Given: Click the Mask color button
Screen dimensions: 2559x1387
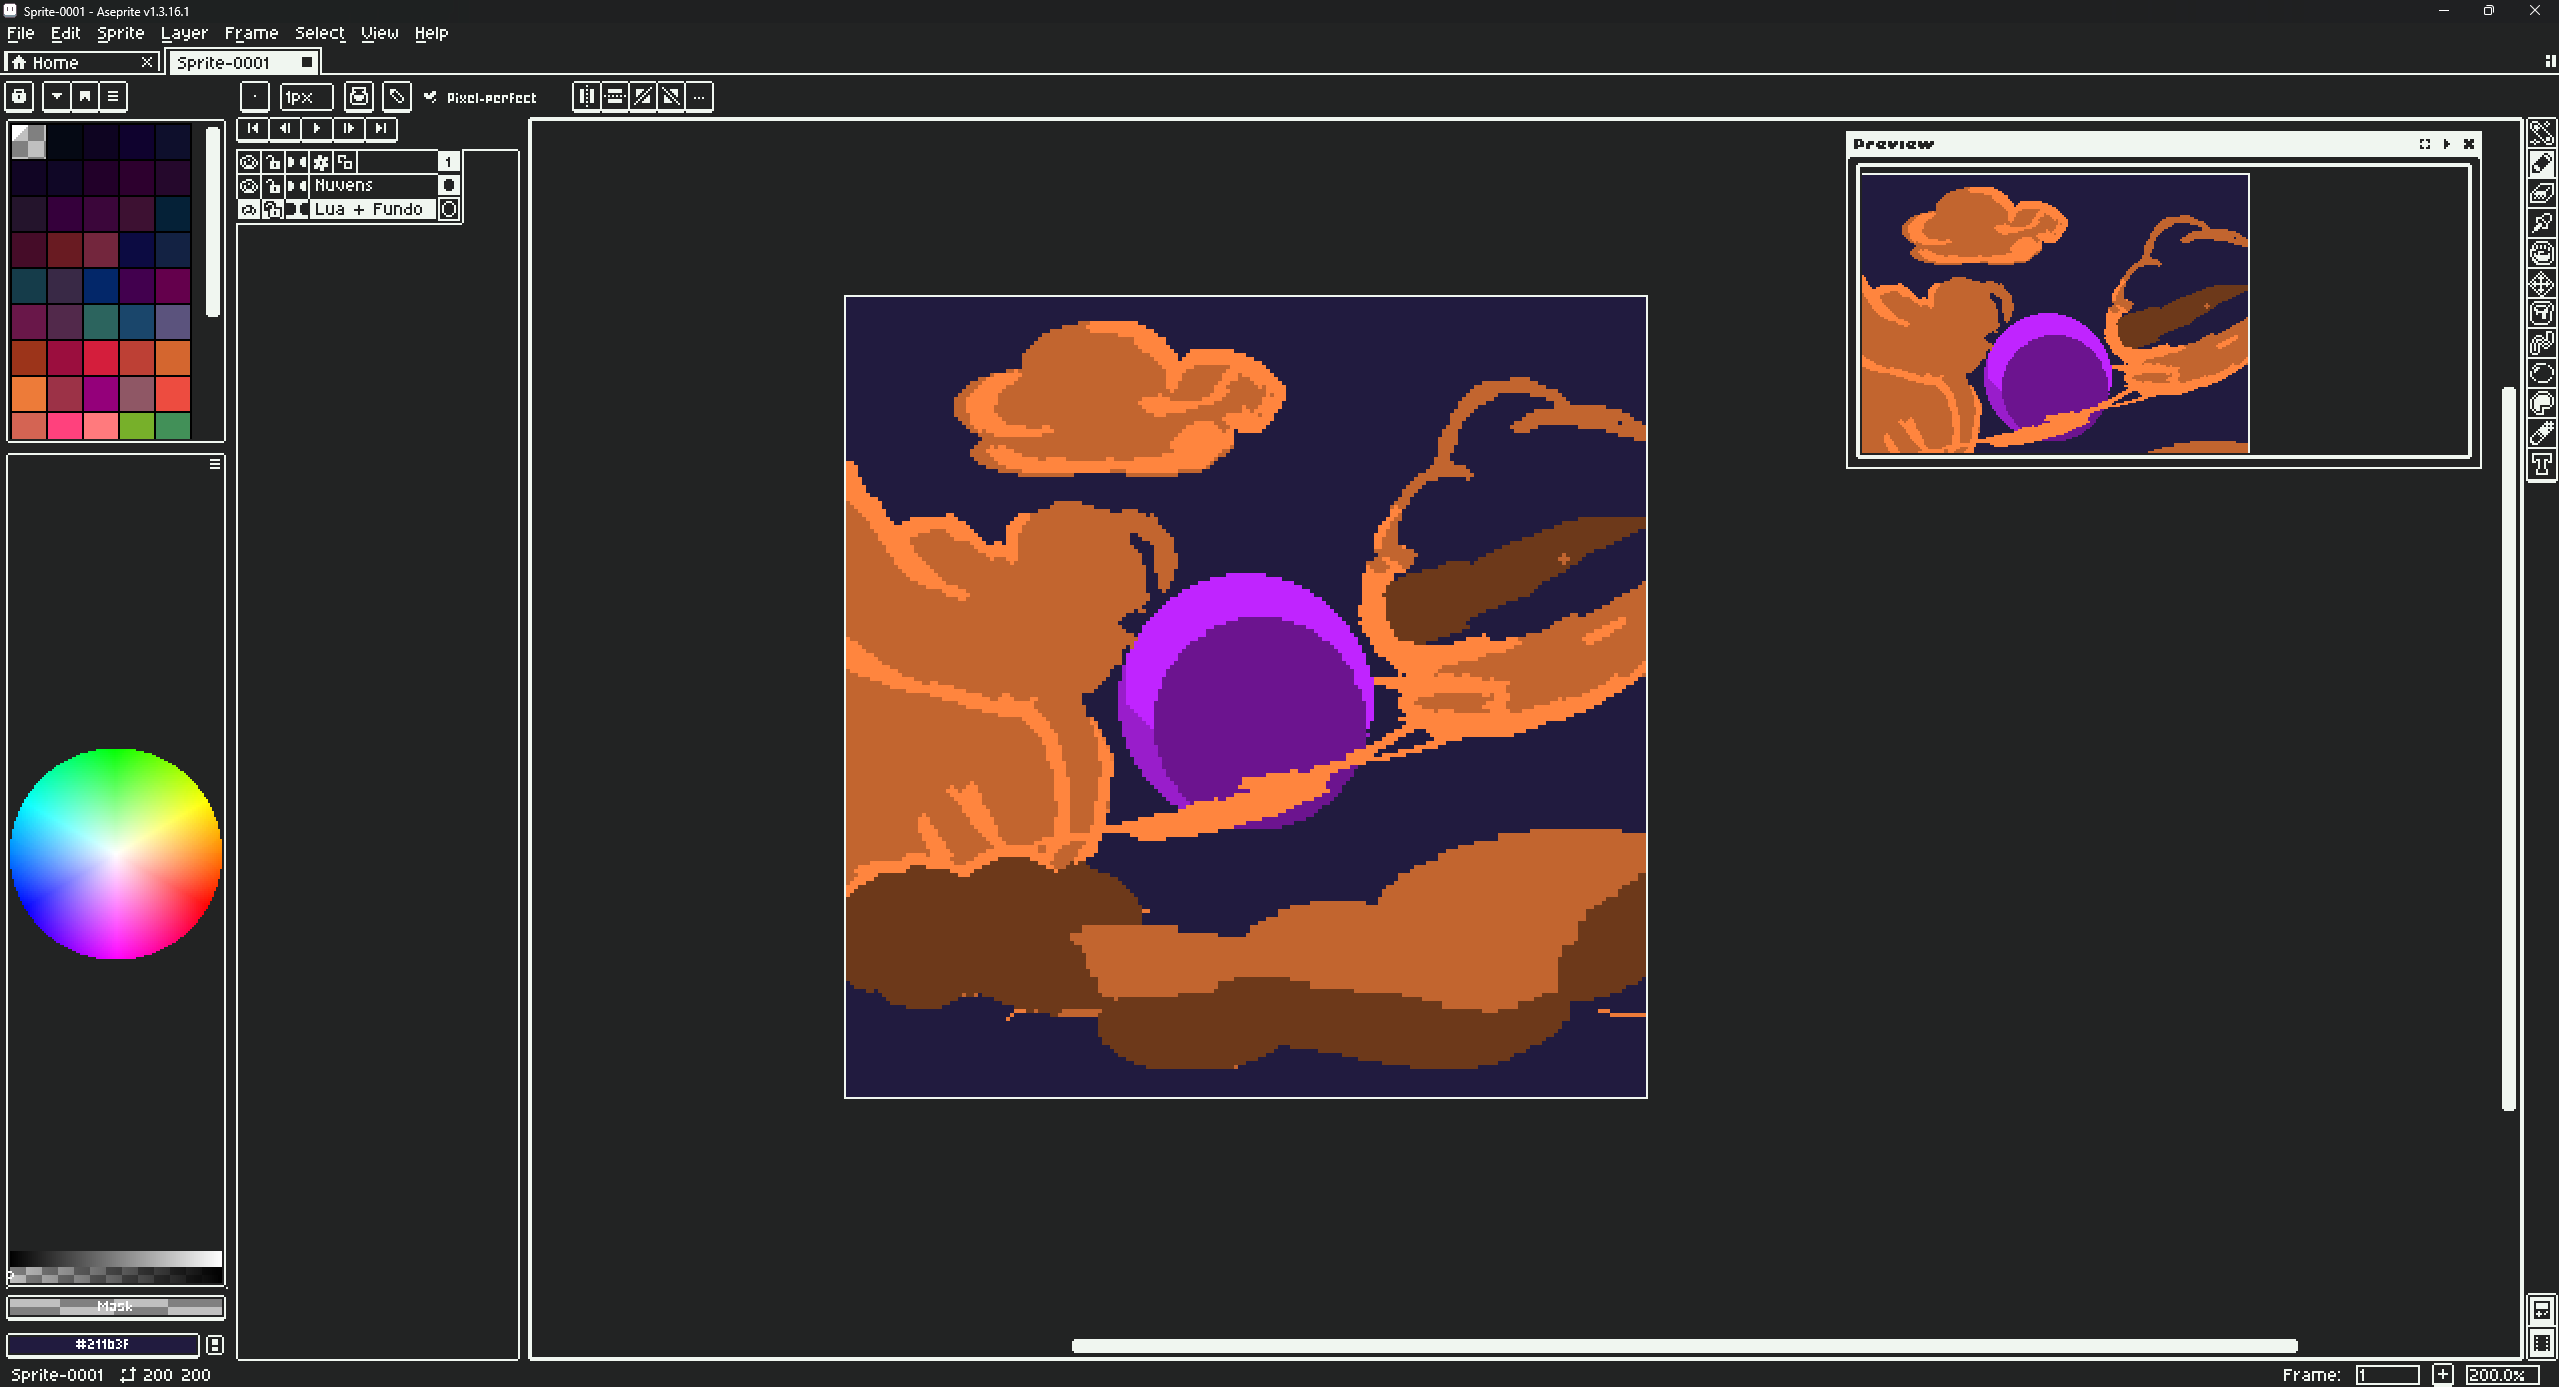Looking at the screenshot, I should [x=115, y=1307].
